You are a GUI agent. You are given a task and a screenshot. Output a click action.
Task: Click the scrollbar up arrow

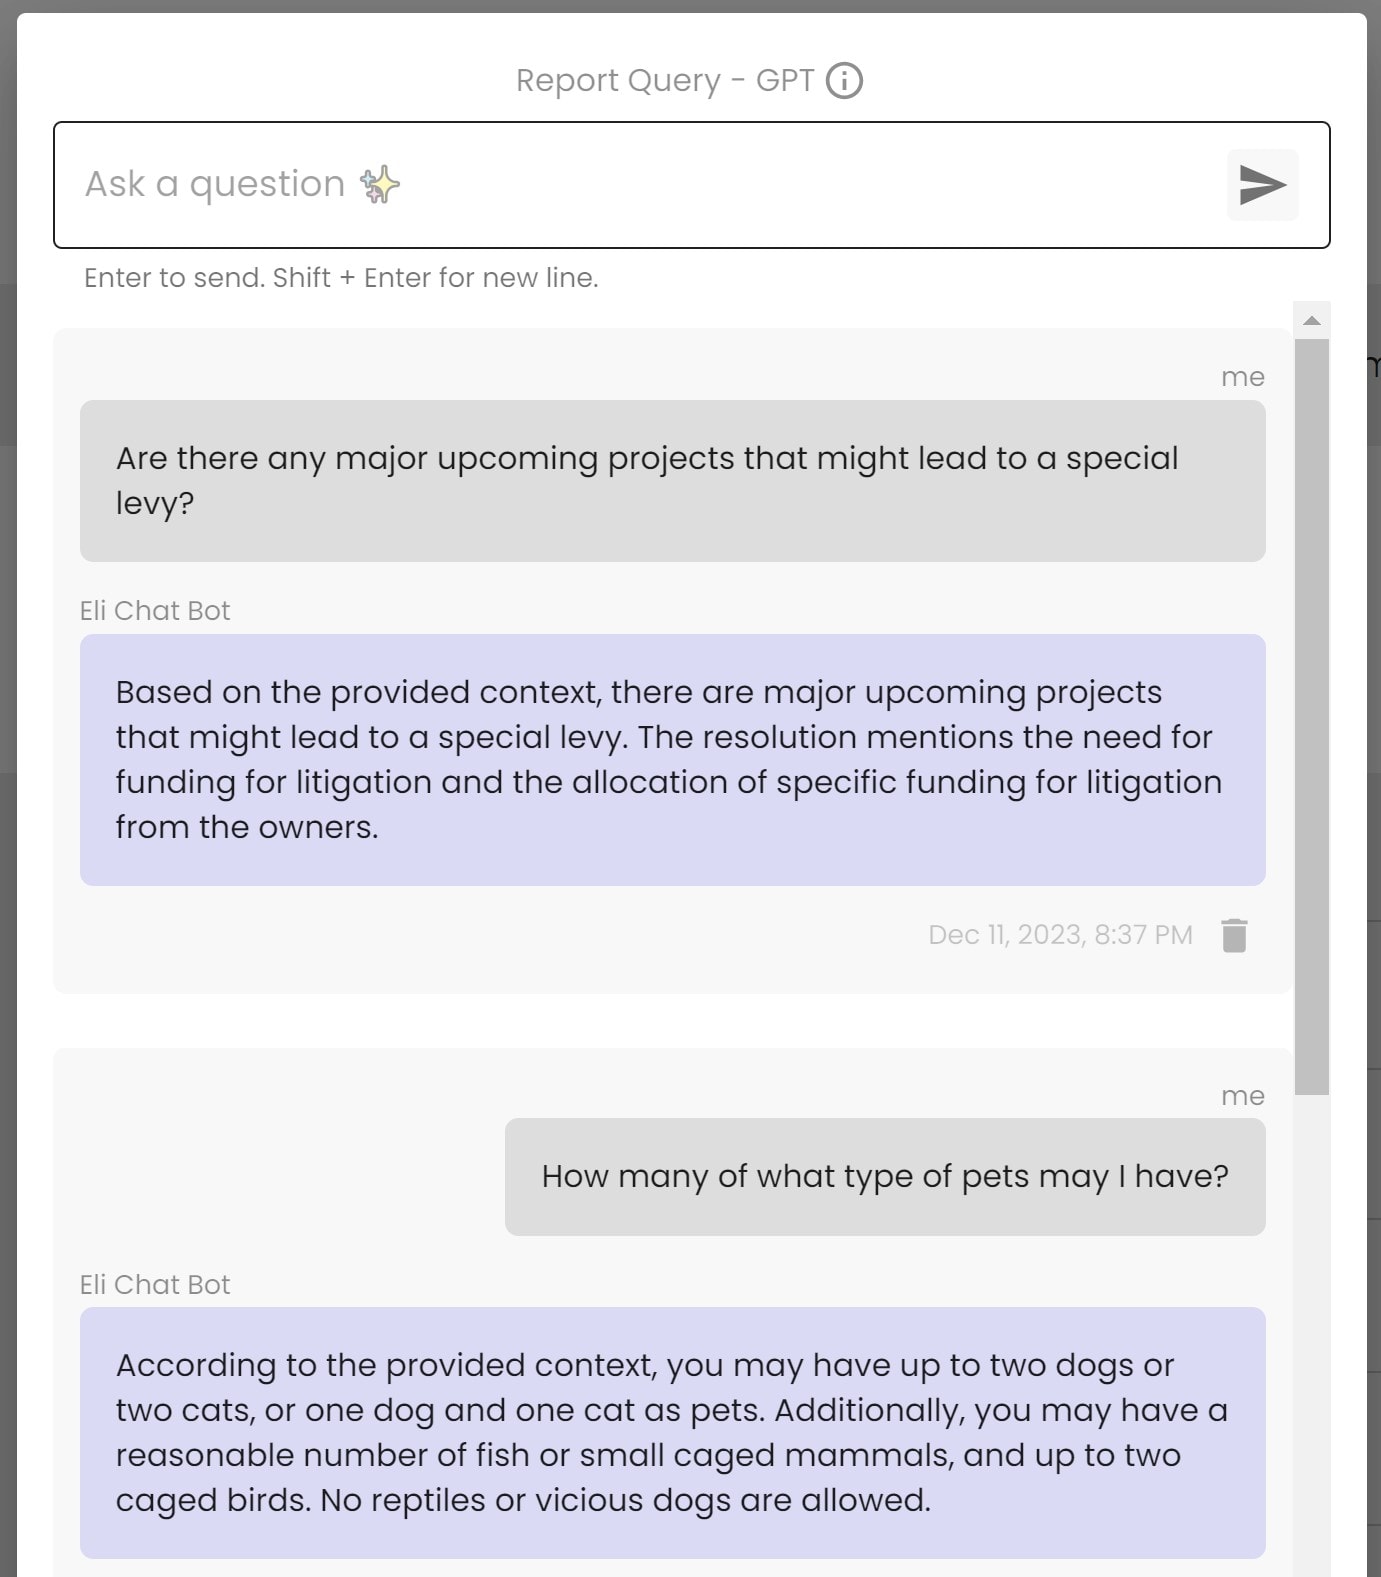[x=1313, y=318]
